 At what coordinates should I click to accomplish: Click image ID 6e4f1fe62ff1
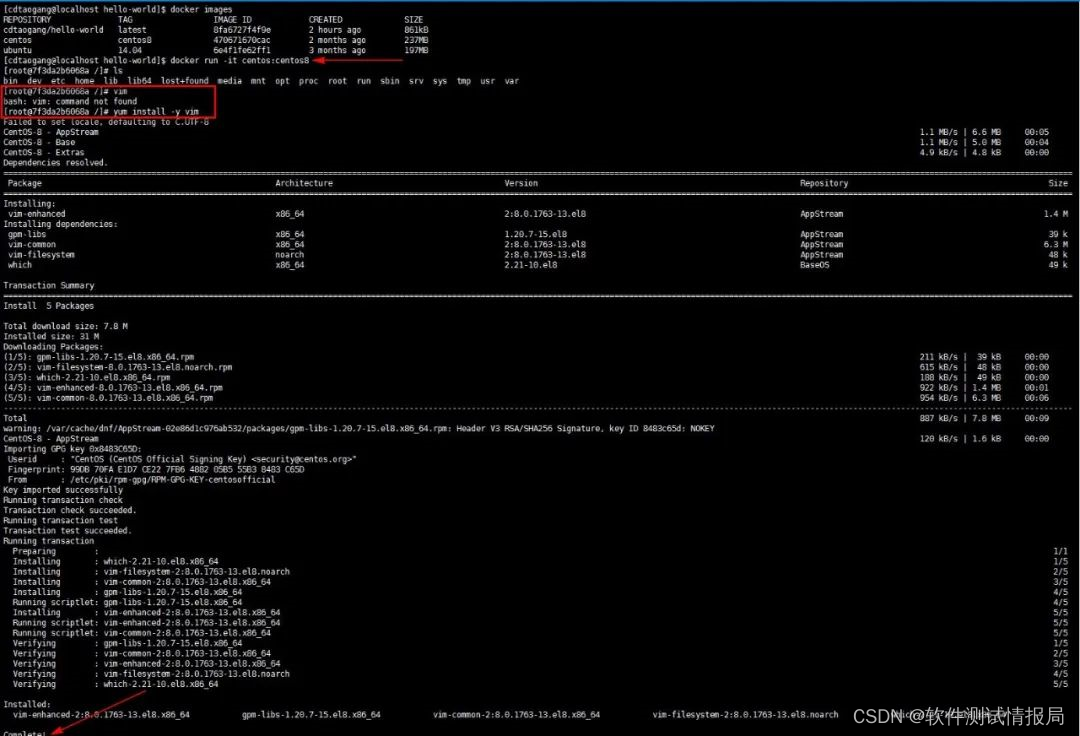pos(242,51)
